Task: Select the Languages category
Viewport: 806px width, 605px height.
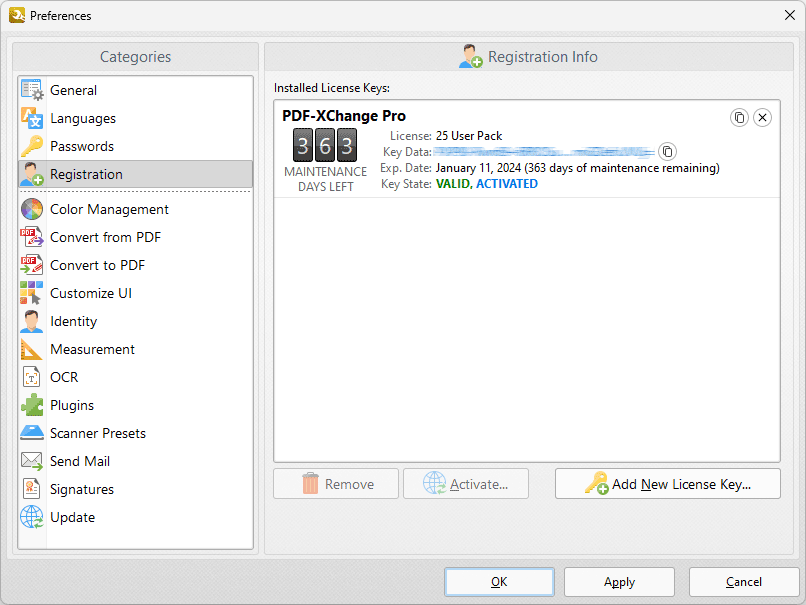Action: coord(136,118)
